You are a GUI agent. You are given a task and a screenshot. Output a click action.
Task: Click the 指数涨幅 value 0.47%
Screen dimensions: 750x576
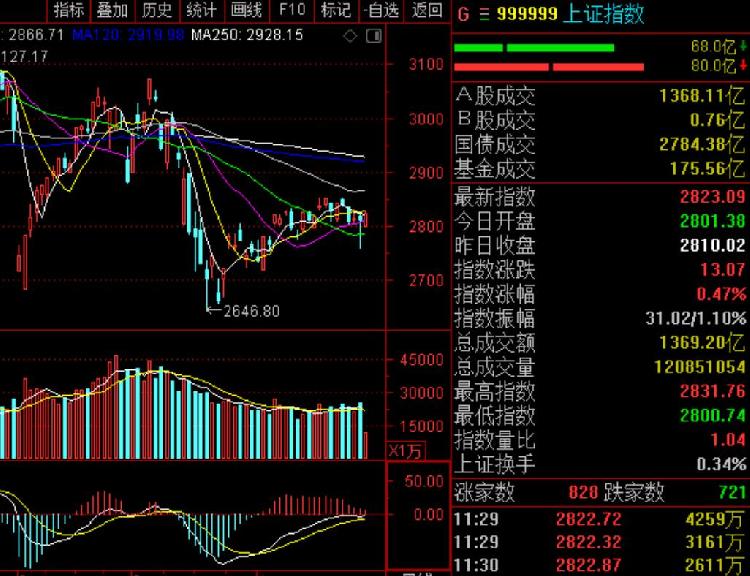[x=721, y=294]
